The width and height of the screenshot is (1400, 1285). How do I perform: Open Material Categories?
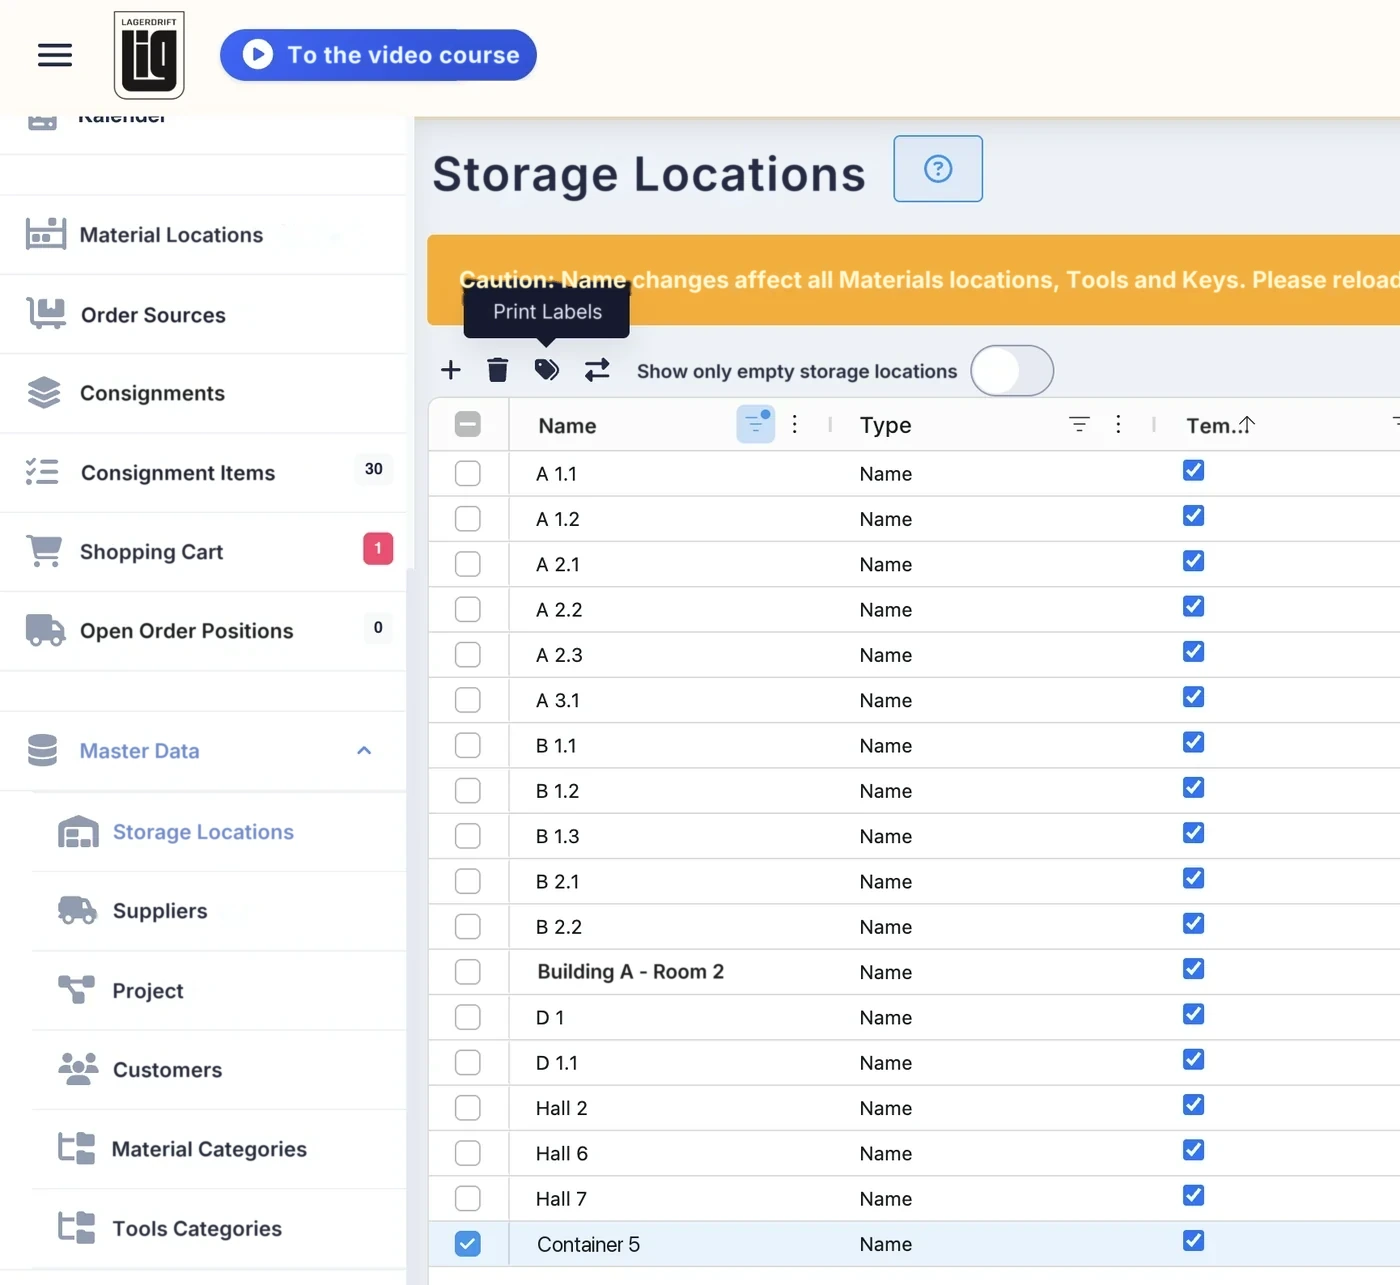pos(219,1149)
